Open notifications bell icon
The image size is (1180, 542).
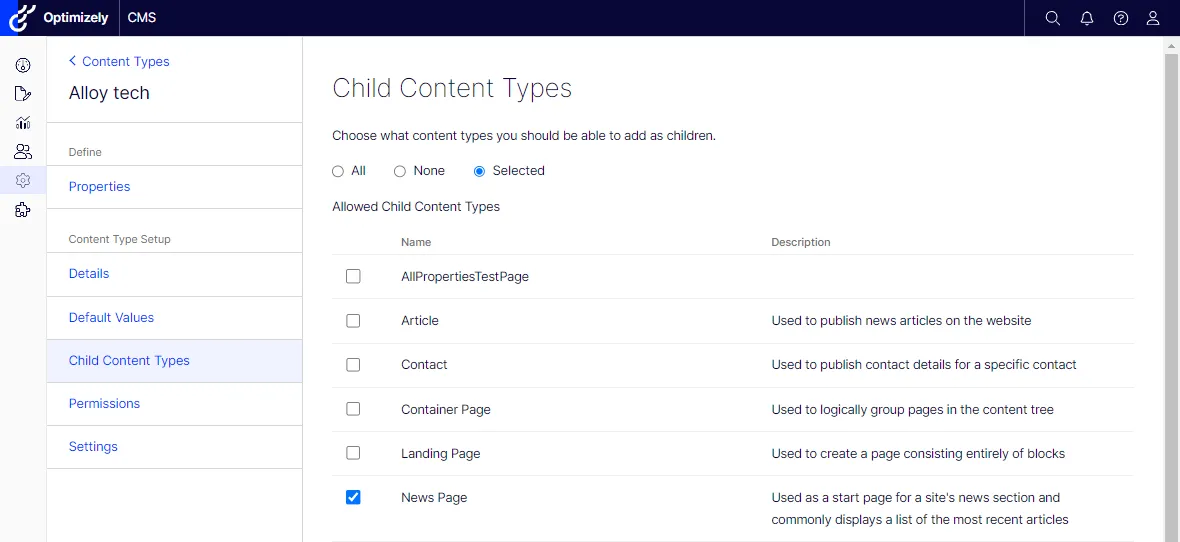pyautogui.click(x=1087, y=18)
